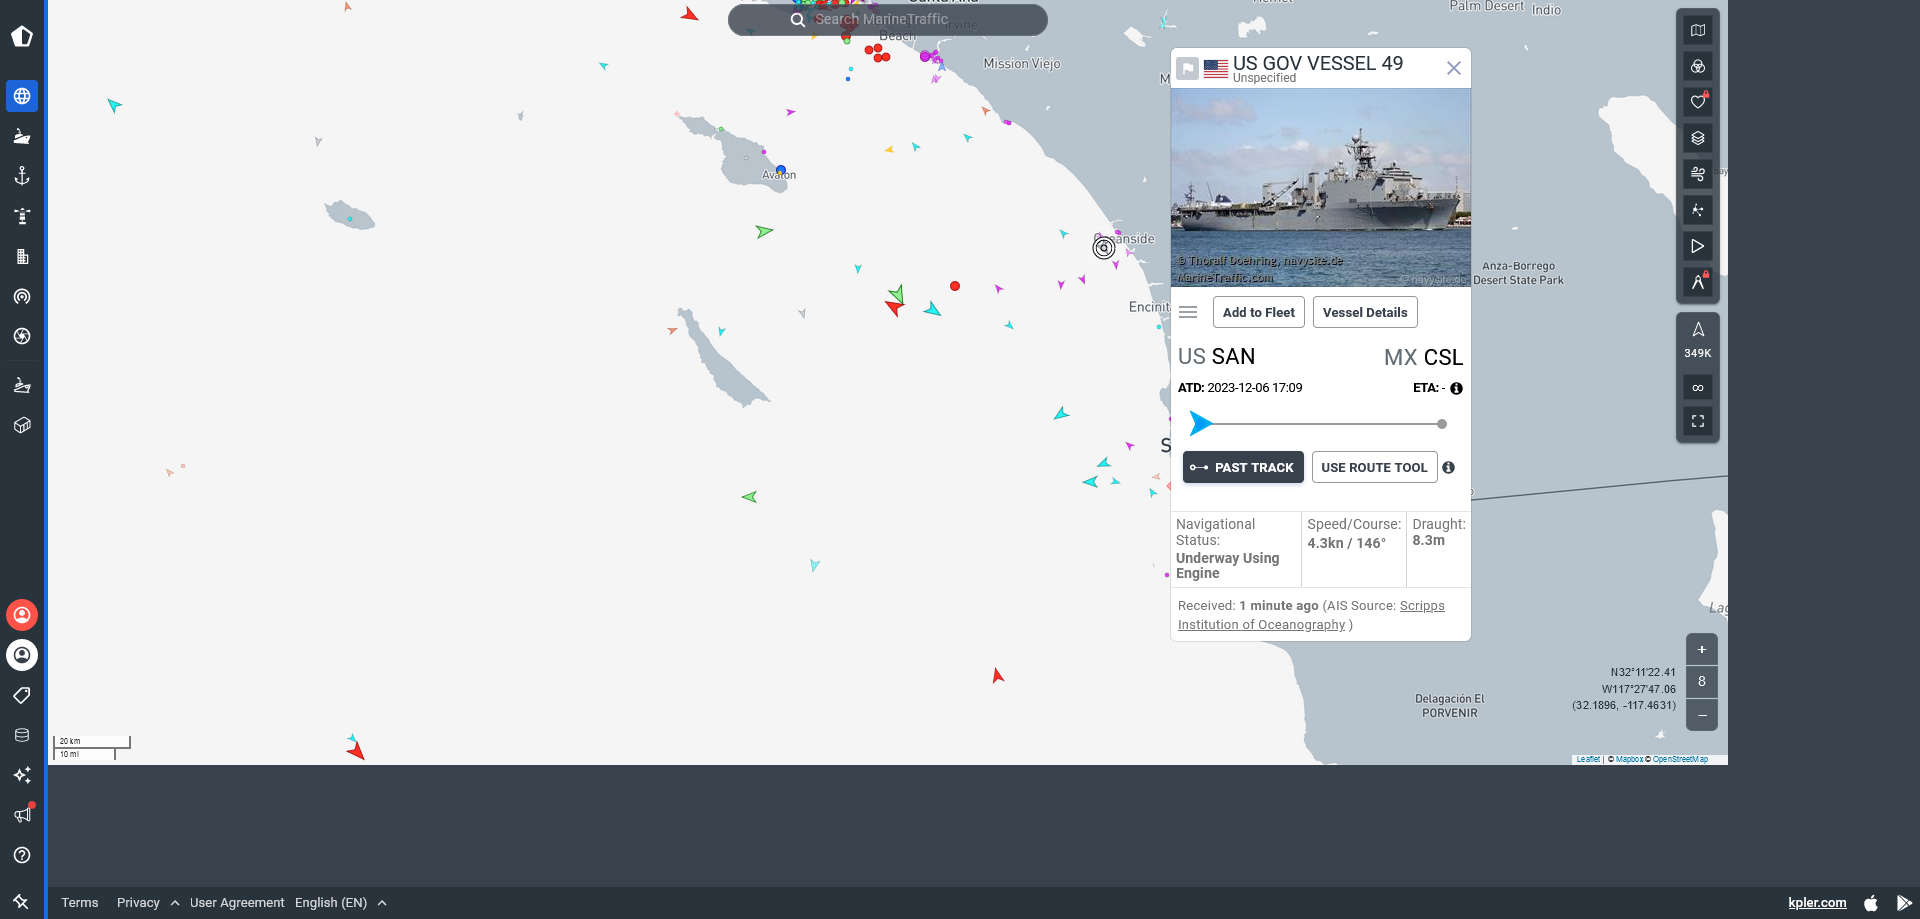Click the Vessel Details button
The width and height of the screenshot is (1920, 919).
(x=1365, y=312)
